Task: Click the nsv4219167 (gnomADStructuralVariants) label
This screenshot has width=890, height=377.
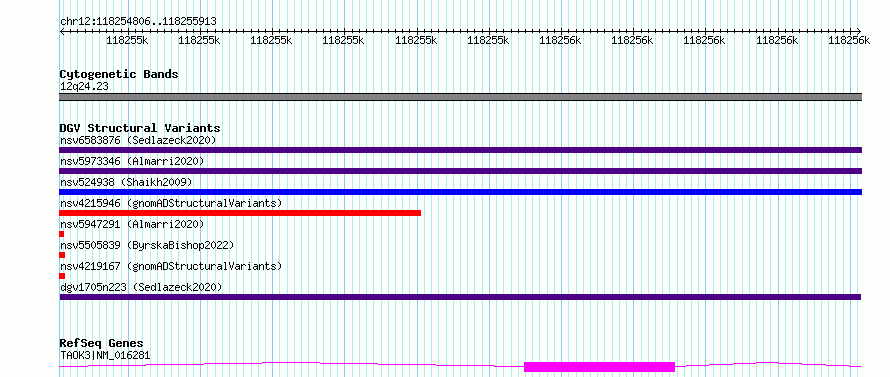Action: 171,266
